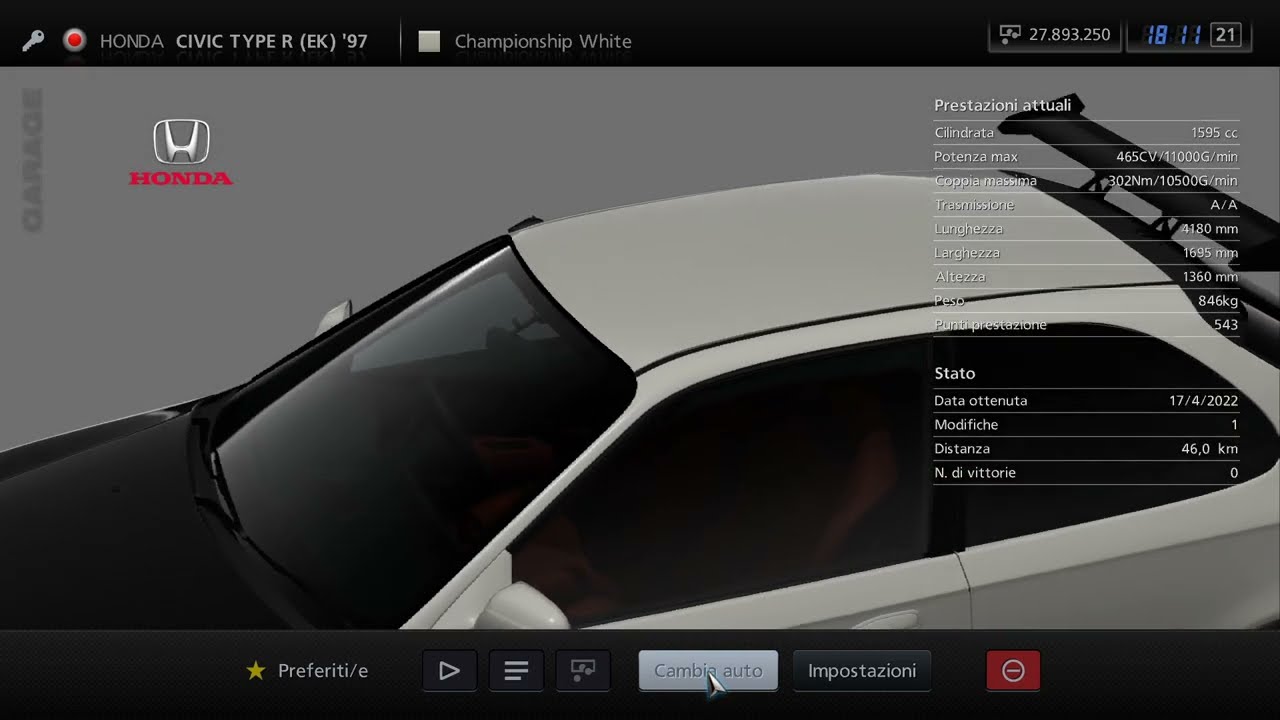
Task: Select the Trasmissione A/A row
Action: click(1086, 204)
